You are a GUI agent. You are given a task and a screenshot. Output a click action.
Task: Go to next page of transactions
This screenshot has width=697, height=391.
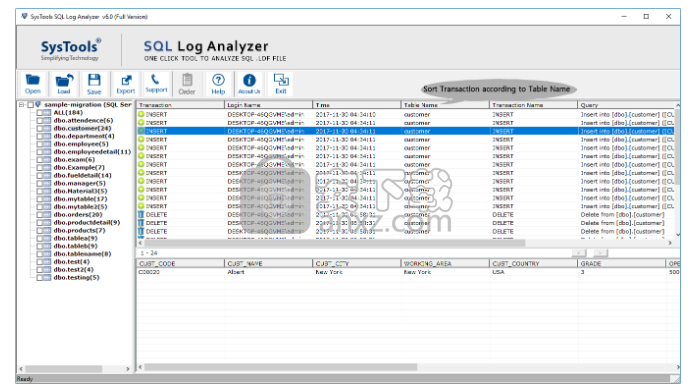601,253
